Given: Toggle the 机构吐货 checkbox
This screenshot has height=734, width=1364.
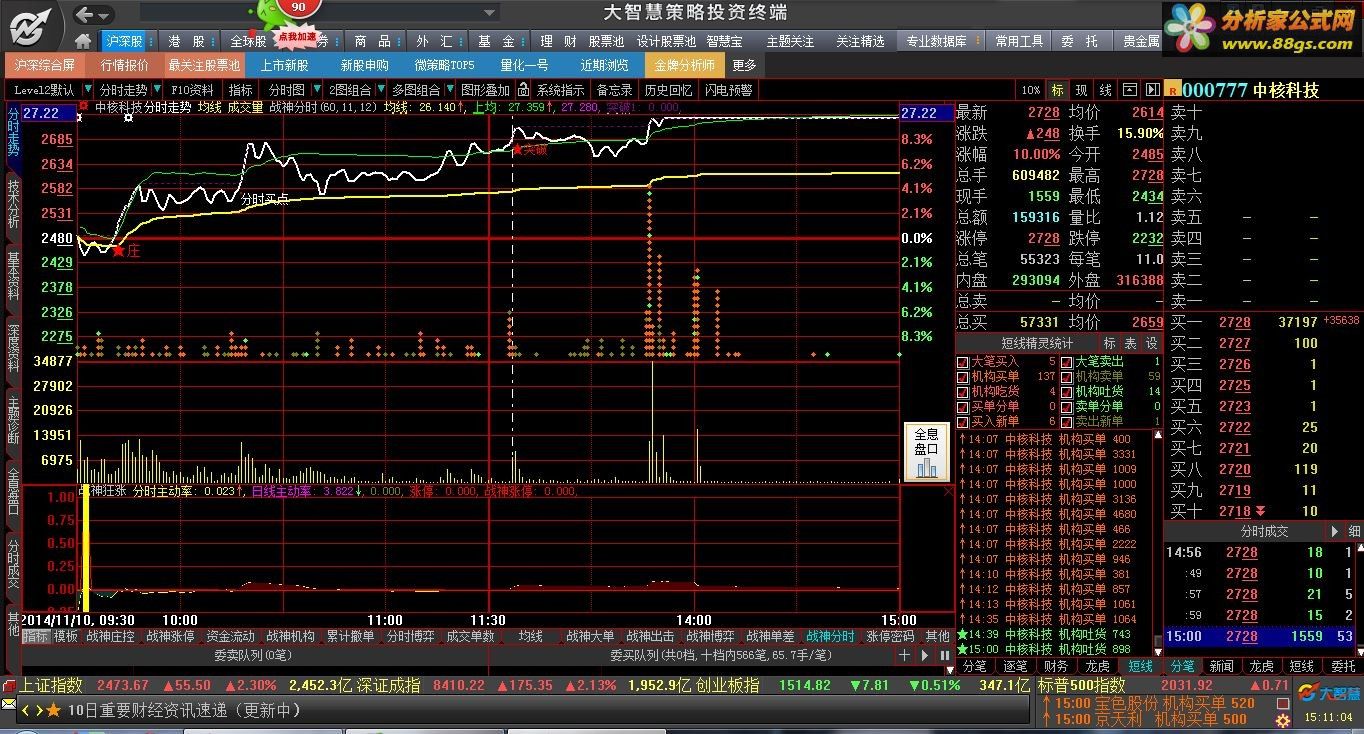Looking at the screenshot, I should click(x=1067, y=392).
